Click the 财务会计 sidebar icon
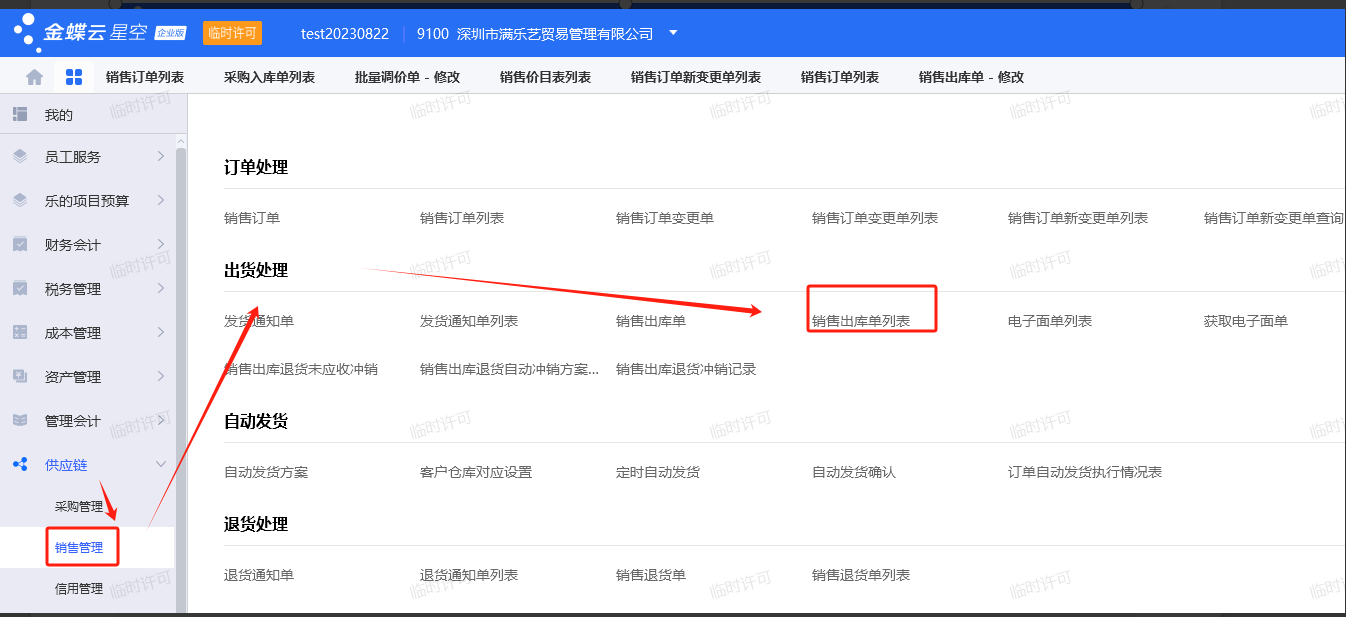Image resolution: width=1346 pixels, height=617 pixels. tap(20, 245)
